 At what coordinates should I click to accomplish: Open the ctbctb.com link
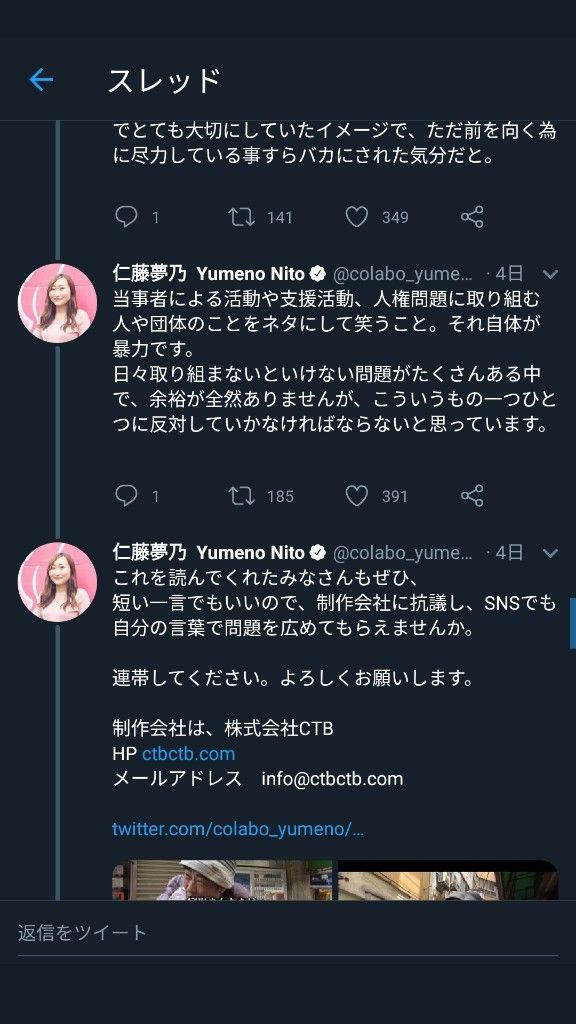(188, 754)
